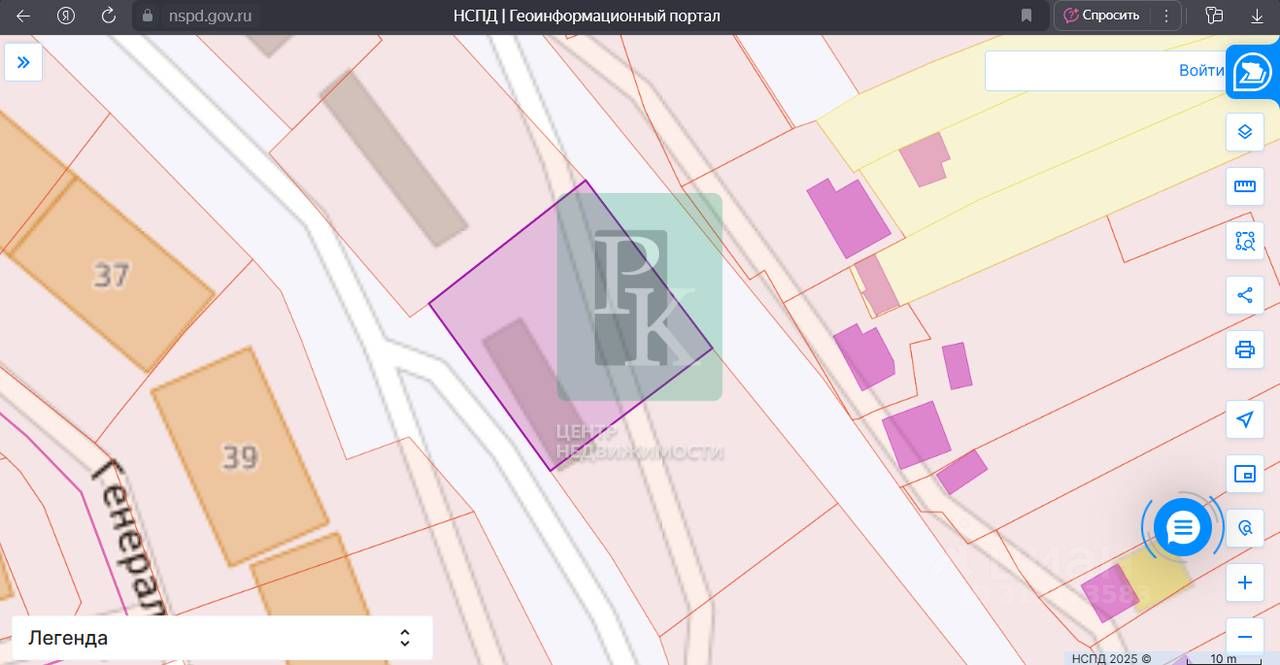Select the ruler measurement tool
This screenshot has width=1280, height=665.
point(1245,186)
